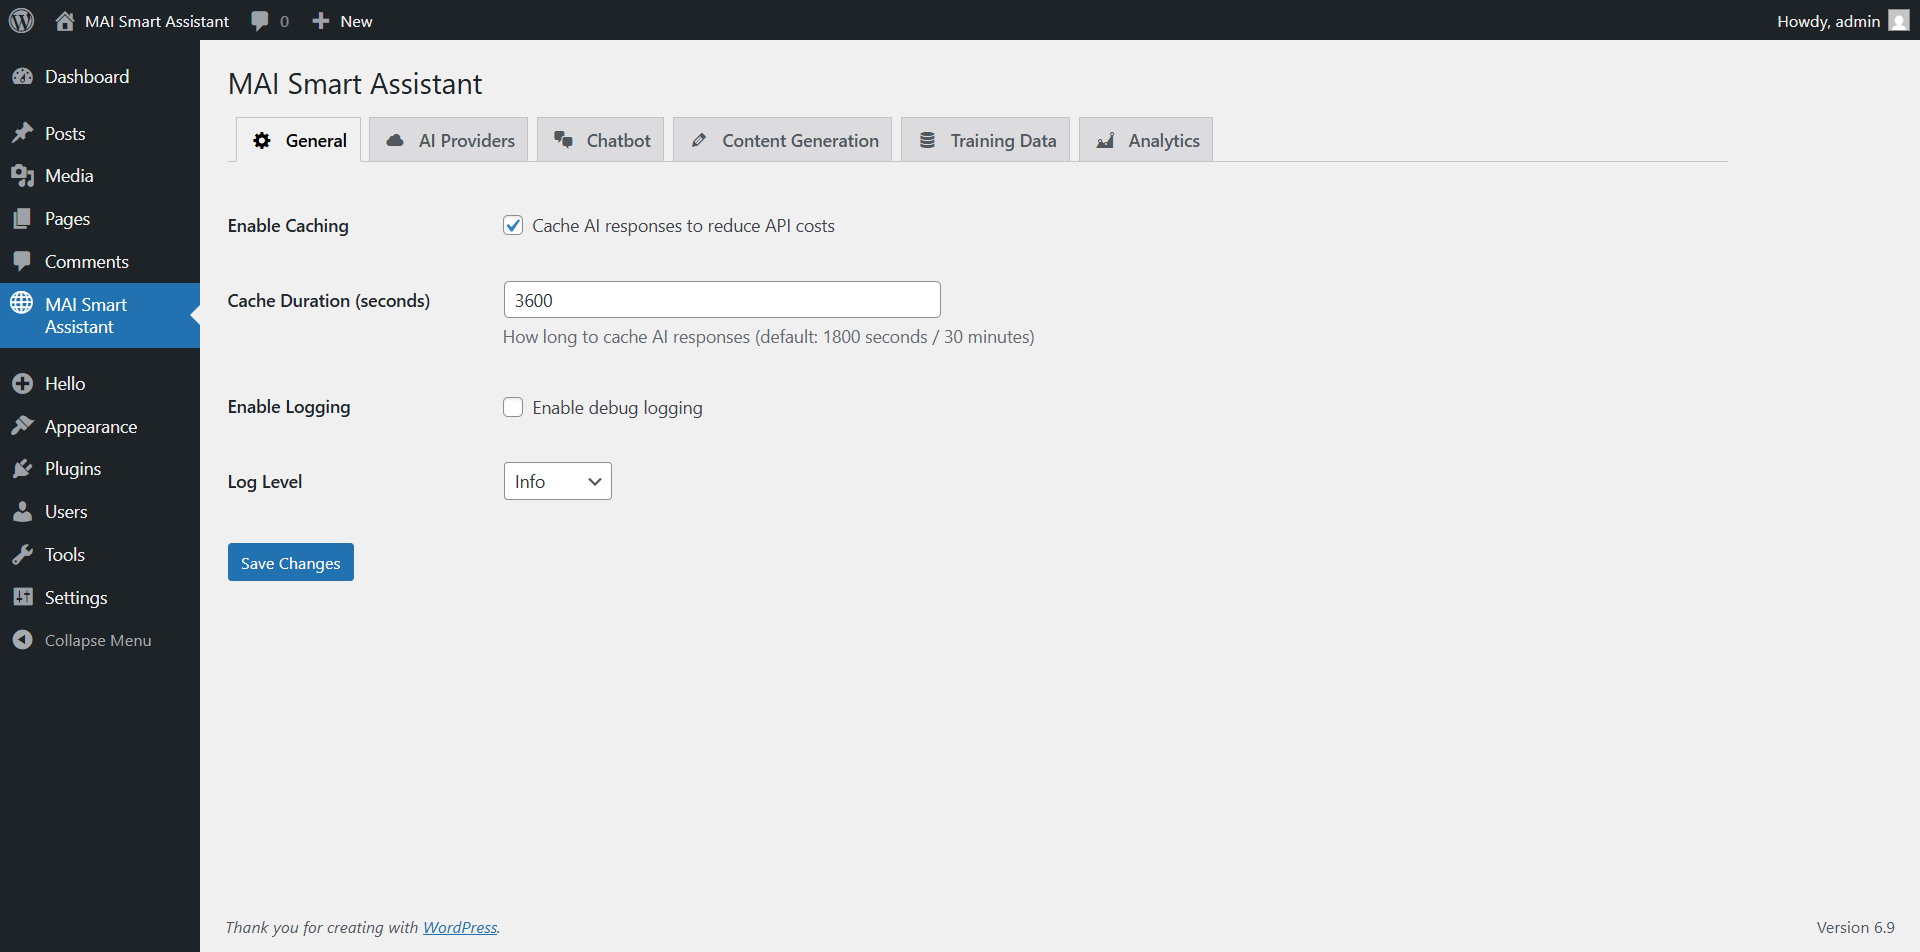Open Dashboard from the sidebar
The image size is (1920, 952).
point(100,77)
